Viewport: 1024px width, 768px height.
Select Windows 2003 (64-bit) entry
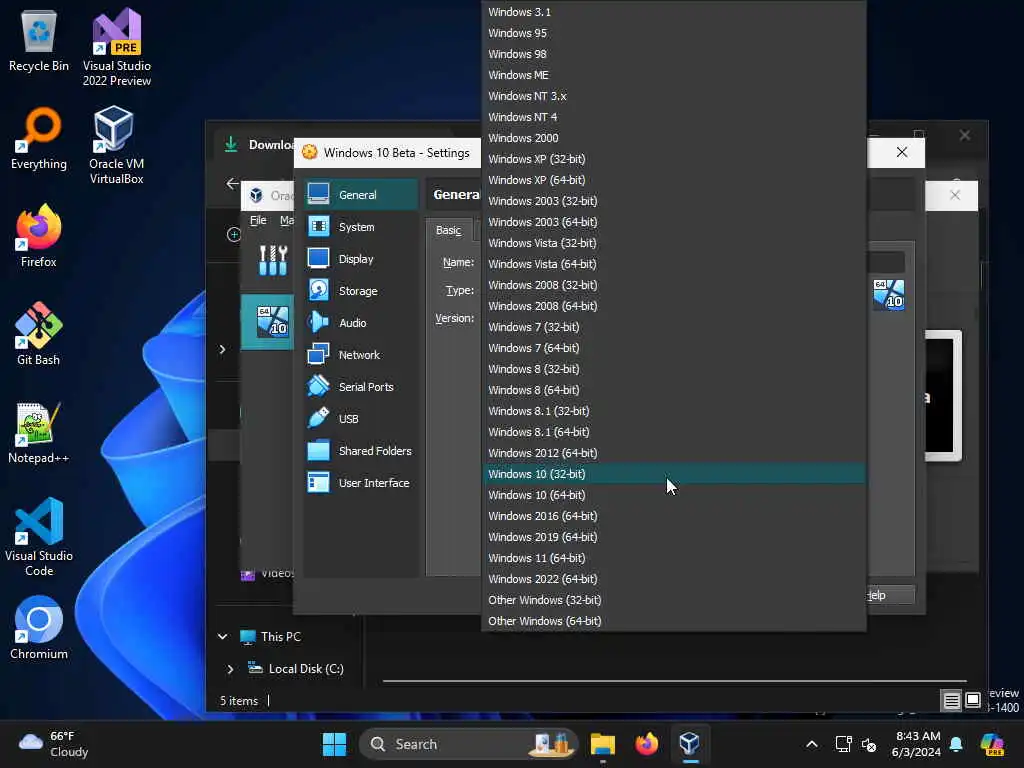(674, 221)
